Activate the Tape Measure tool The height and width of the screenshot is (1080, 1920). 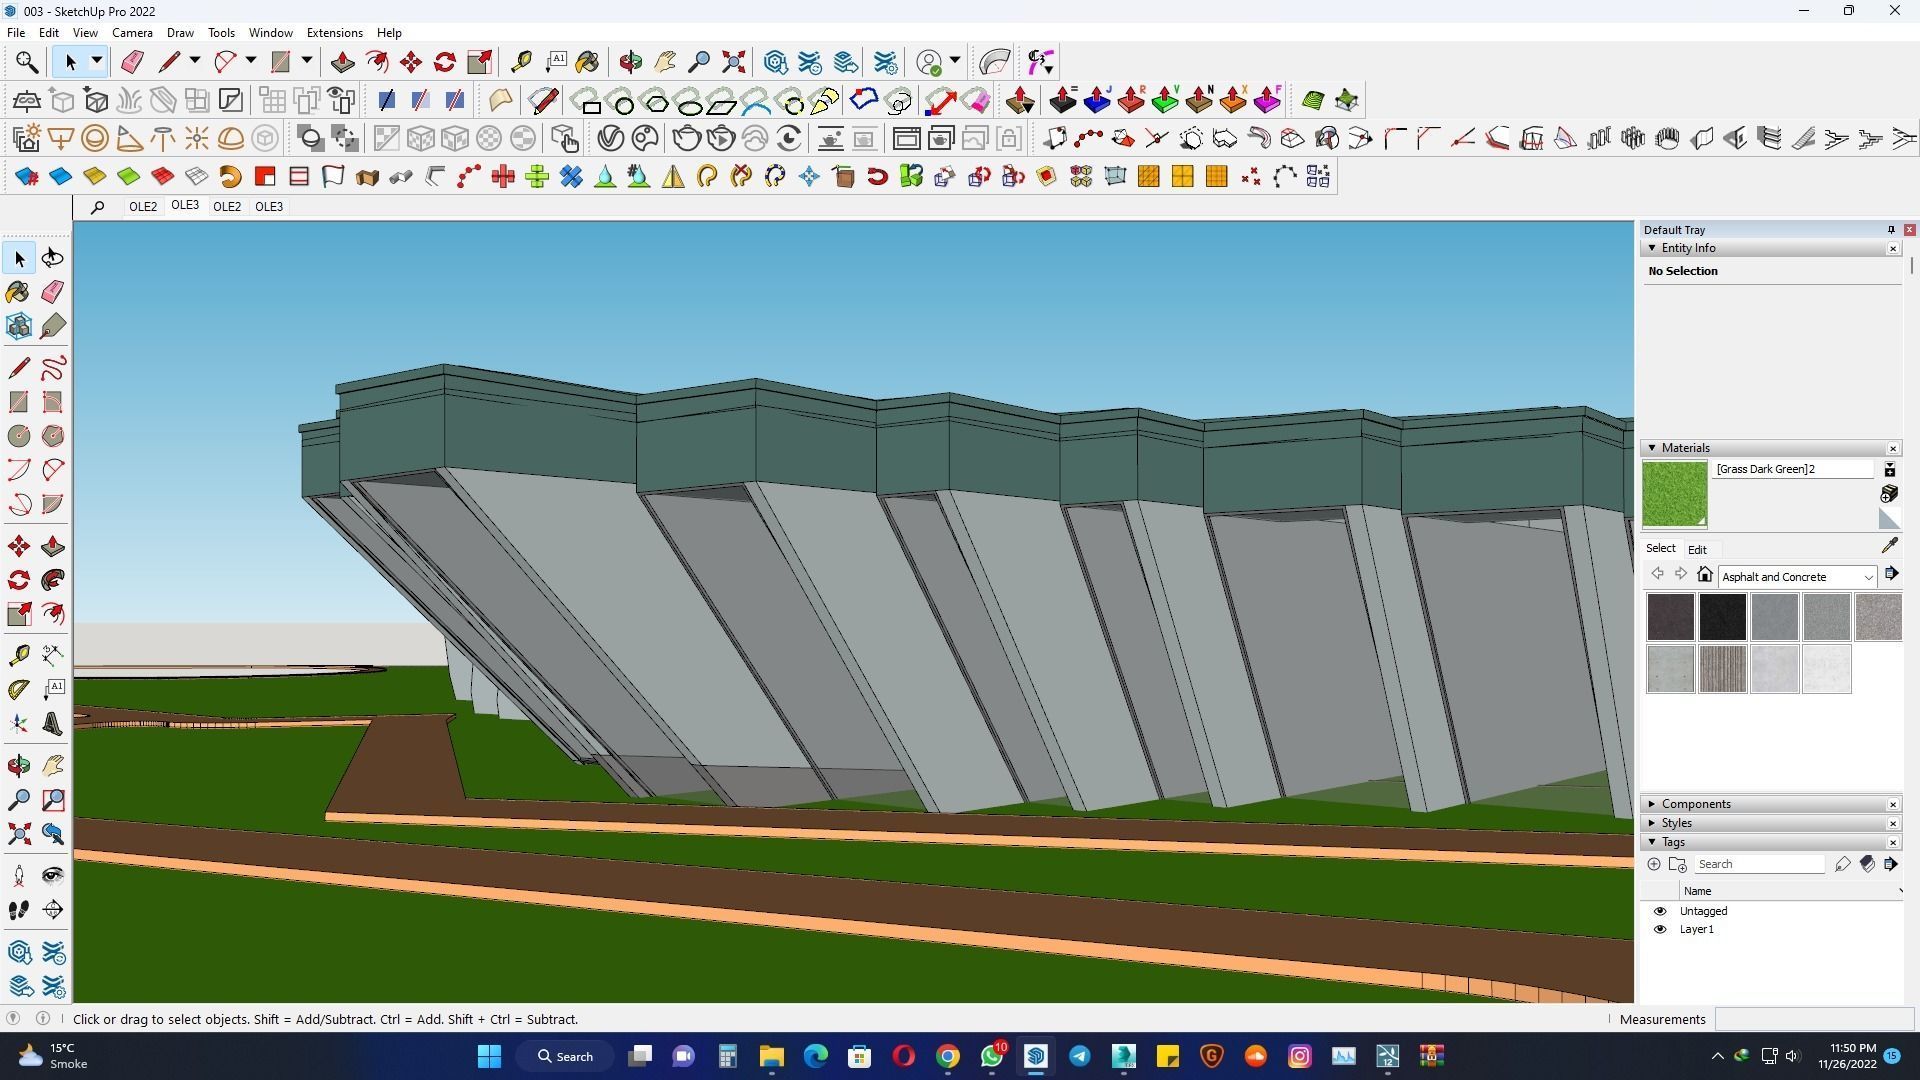click(19, 656)
